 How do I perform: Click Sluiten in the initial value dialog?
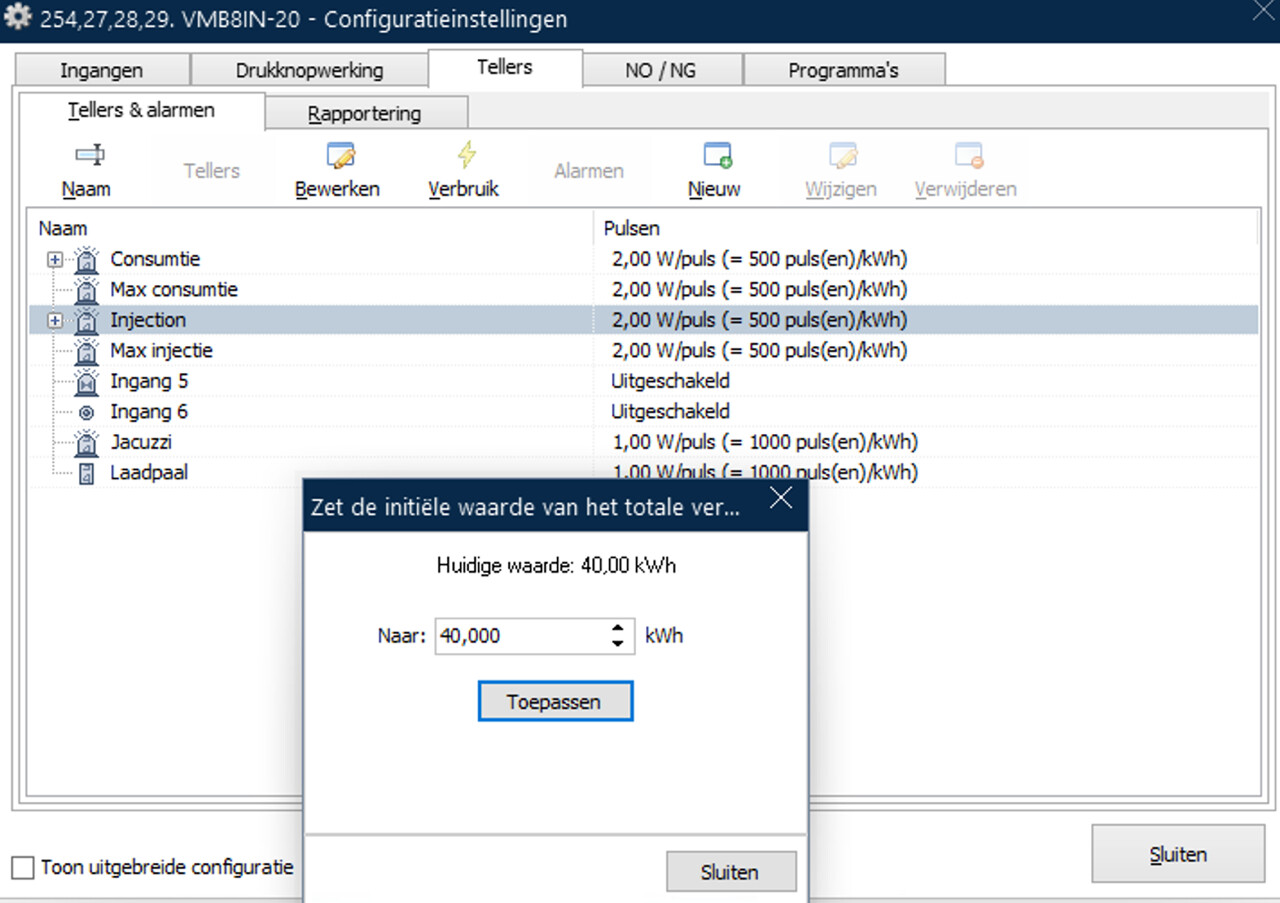coord(730,872)
